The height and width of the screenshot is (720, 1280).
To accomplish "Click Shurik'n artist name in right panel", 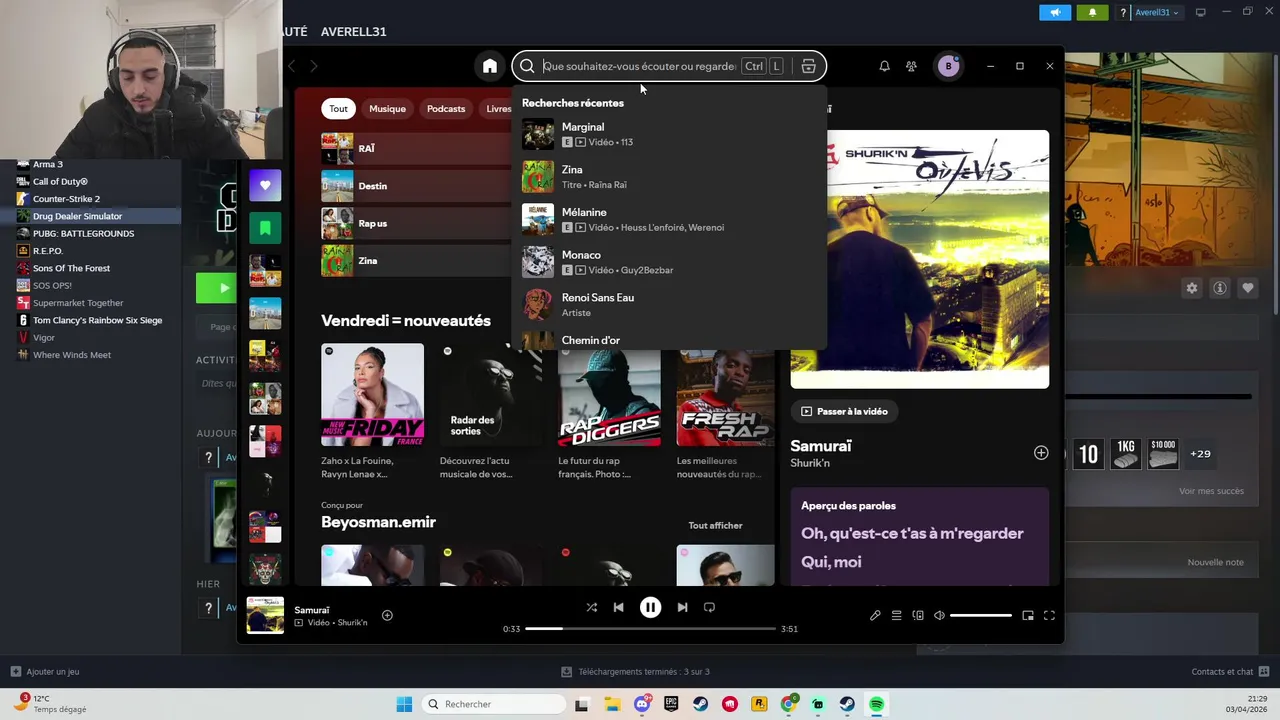I will pyautogui.click(x=810, y=463).
